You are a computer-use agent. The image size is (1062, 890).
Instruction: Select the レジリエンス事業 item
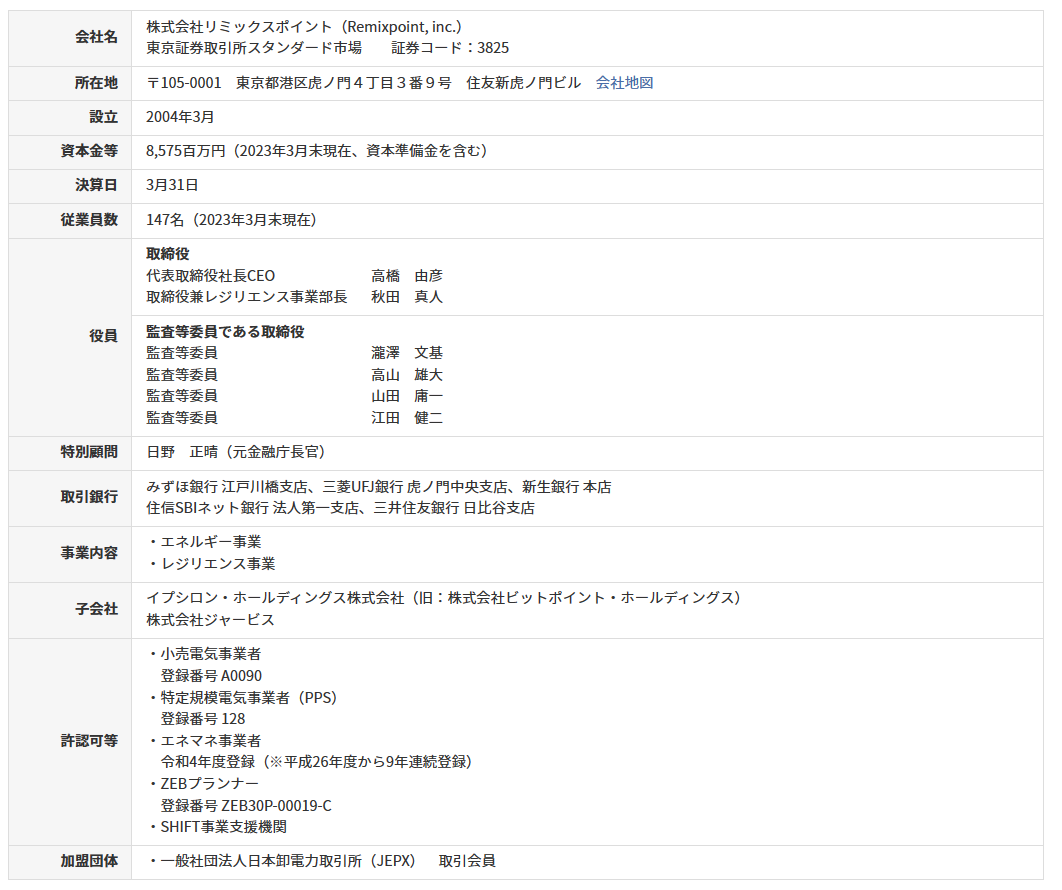coord(218,564)
